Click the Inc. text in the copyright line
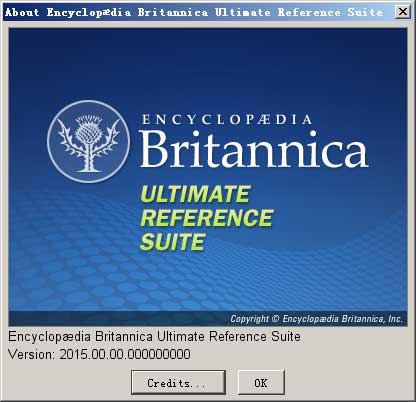The width and height of the screenshot is (416, 402). pos(395,319)
